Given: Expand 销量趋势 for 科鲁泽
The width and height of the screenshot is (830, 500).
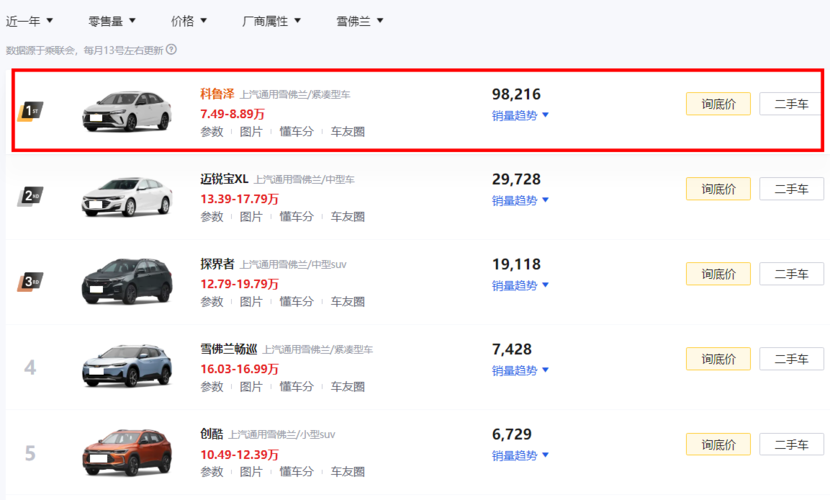Looking at the screenshot, I should 520,115.
